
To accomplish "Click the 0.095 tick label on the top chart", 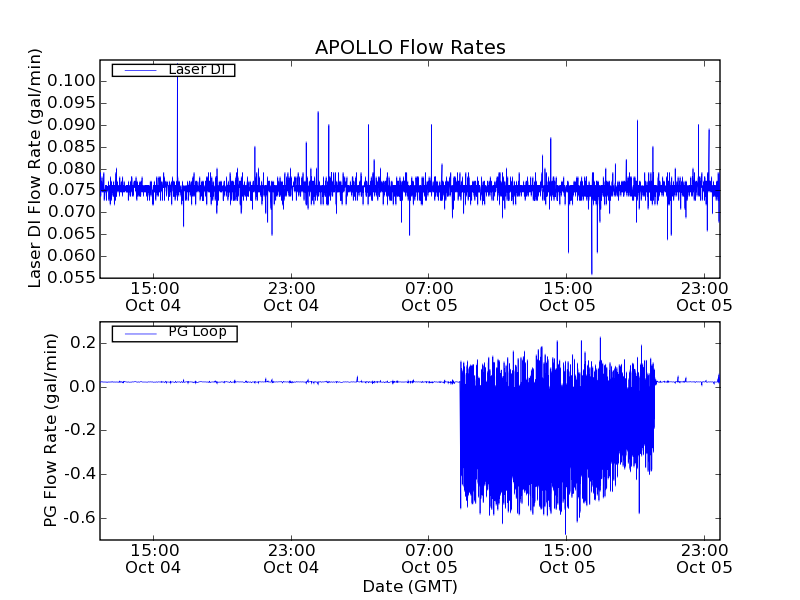I will pyautogui.click(x=71, y=103).
